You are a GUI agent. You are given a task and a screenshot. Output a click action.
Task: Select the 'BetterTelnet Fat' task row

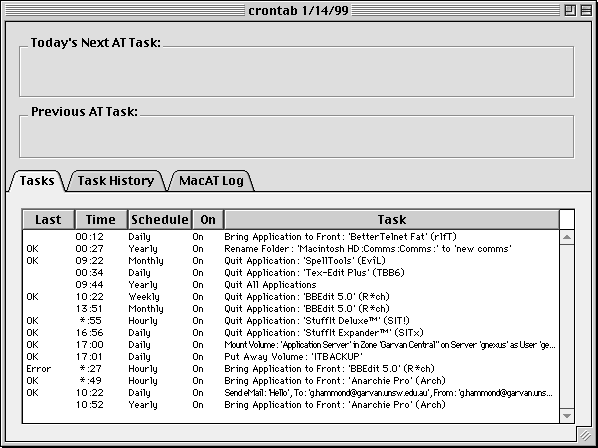click(291, 237)
